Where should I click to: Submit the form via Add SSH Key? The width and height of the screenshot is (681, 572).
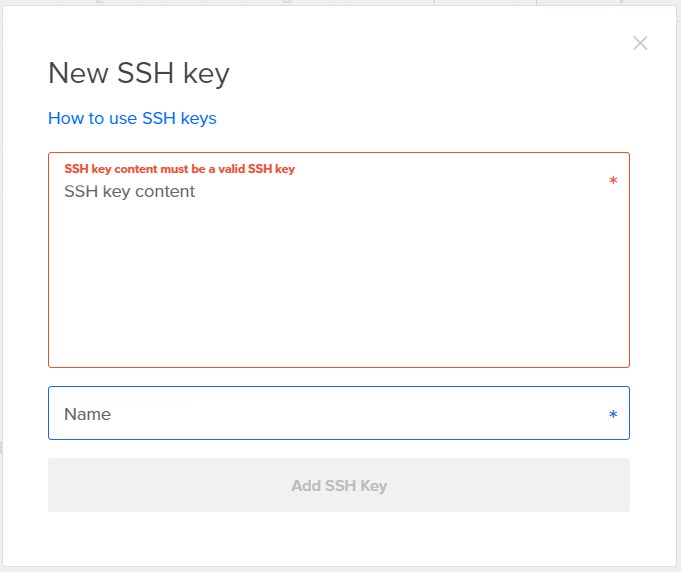tap(338, 485)
